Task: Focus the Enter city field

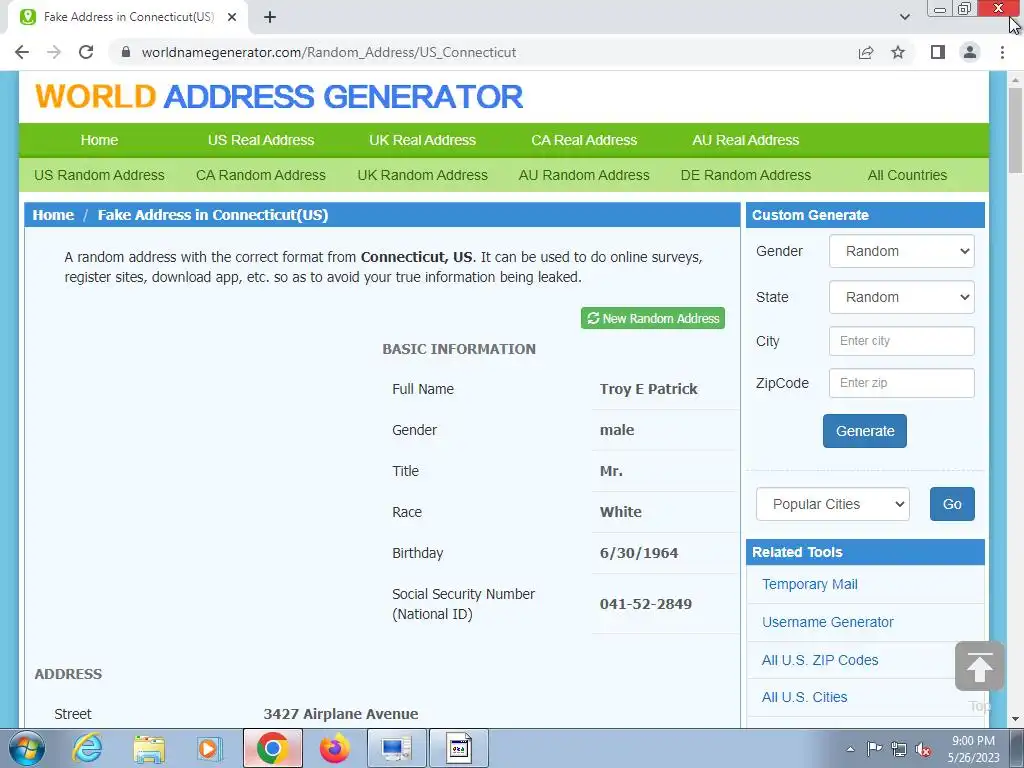Action: tap(901, 341)
